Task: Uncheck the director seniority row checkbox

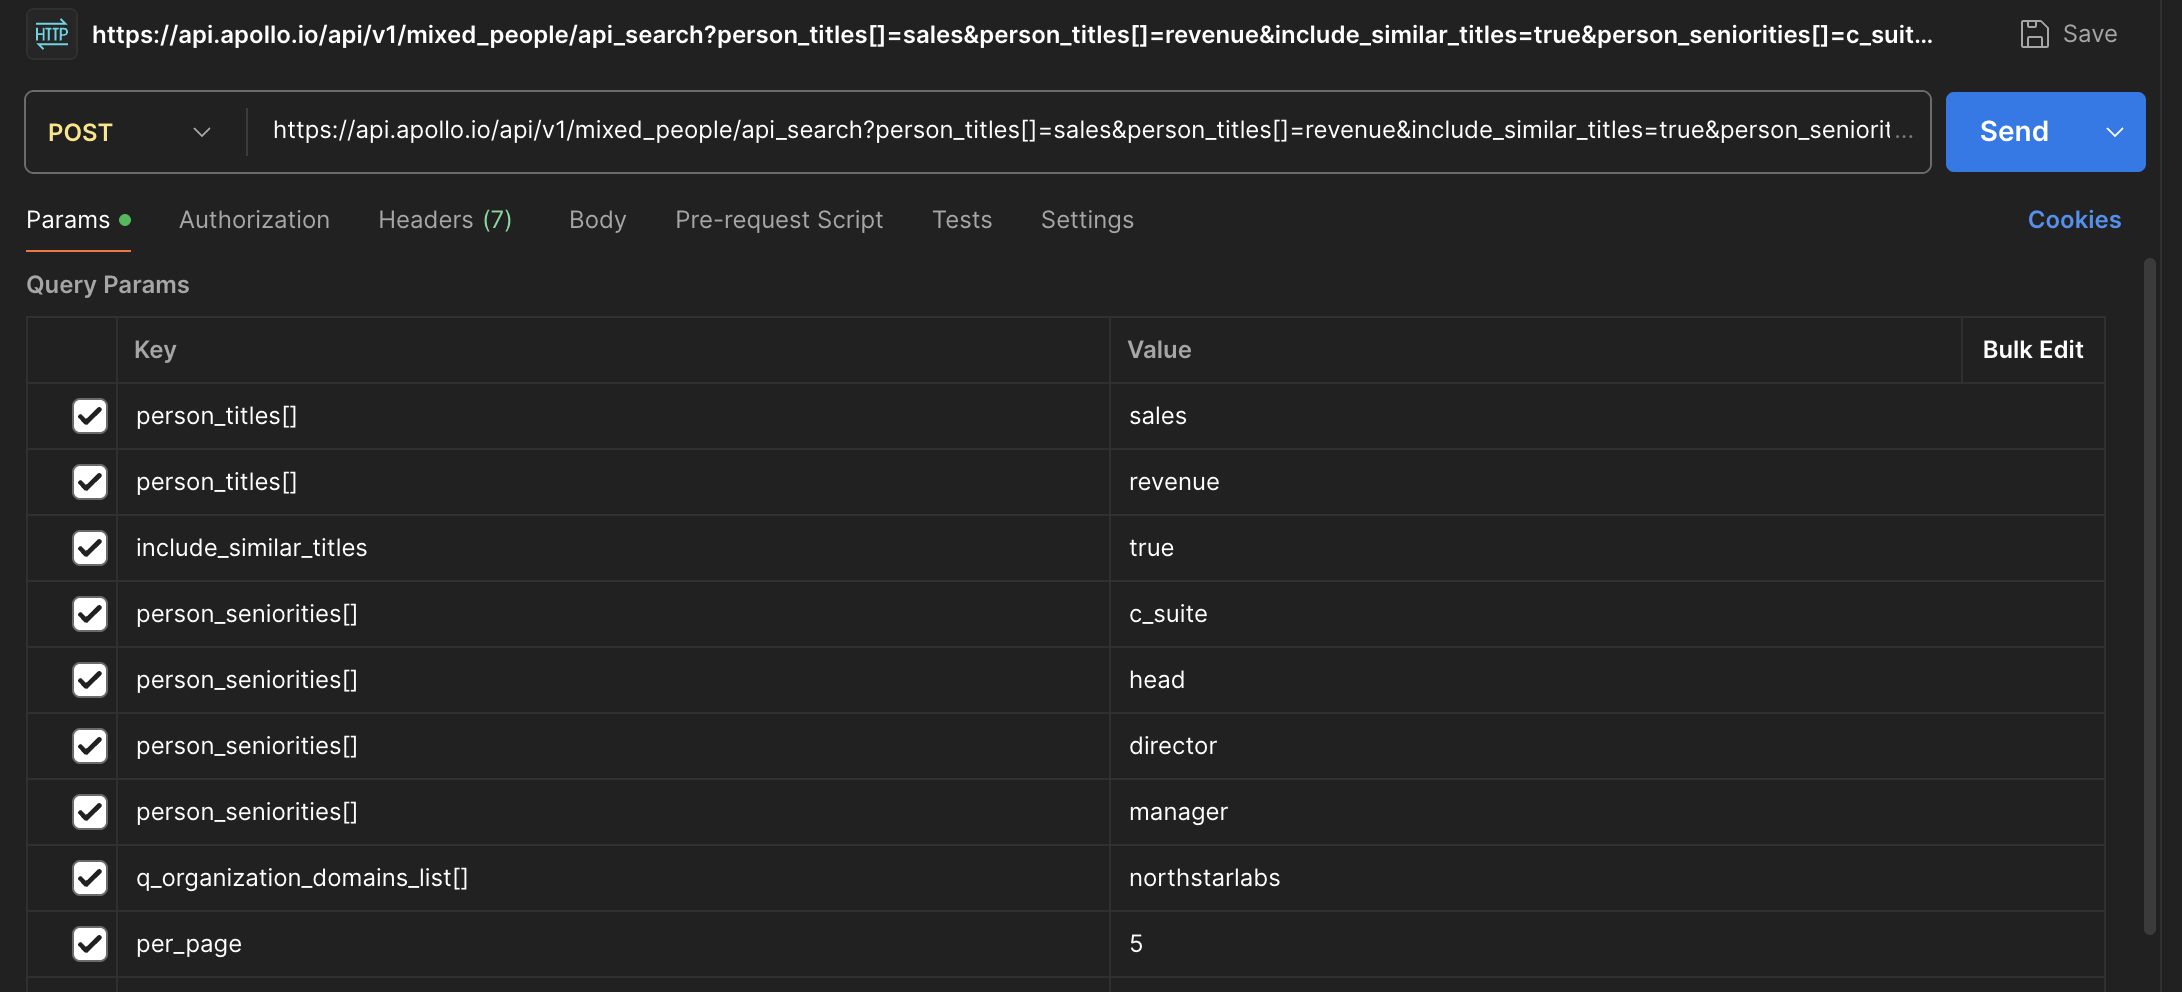Action: tap(90, 746)
